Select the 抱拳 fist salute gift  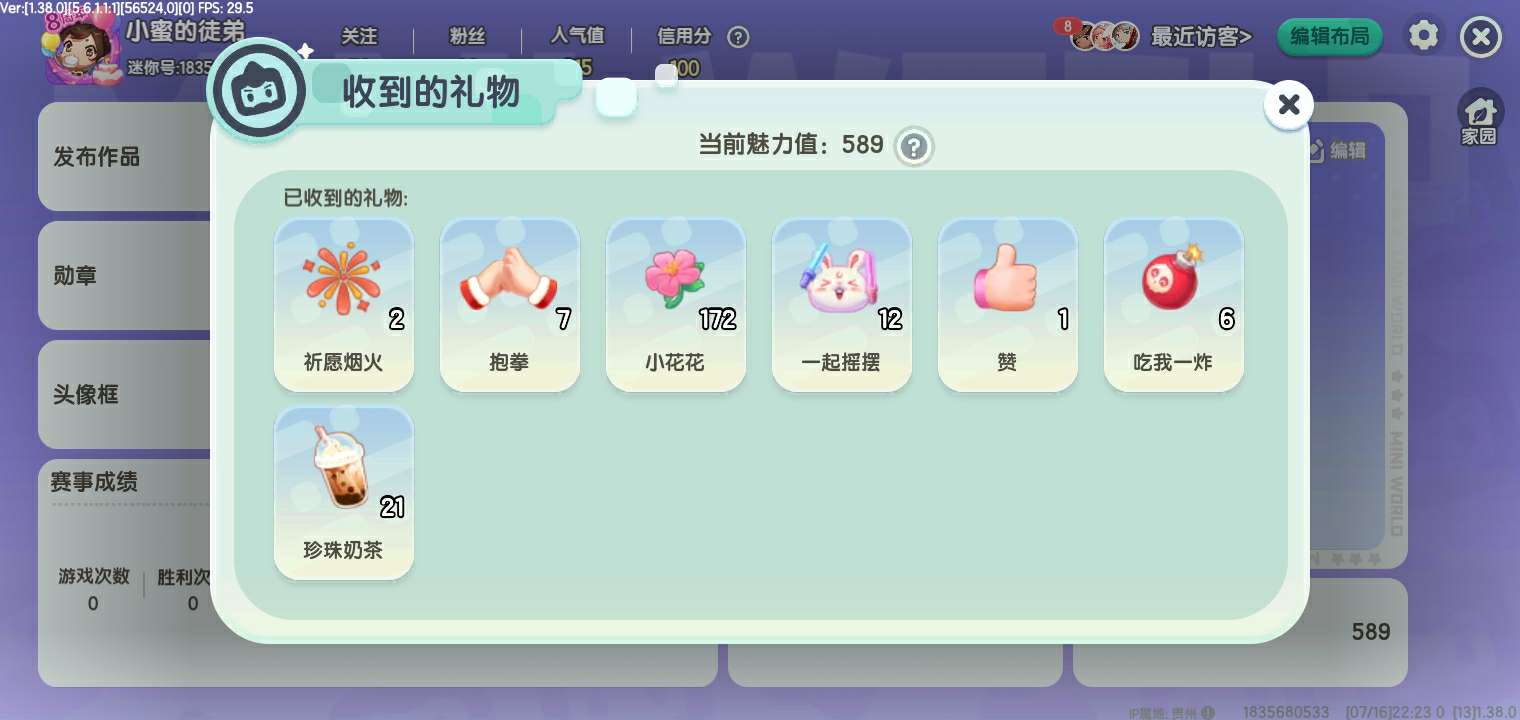click(x=510, y=304)
